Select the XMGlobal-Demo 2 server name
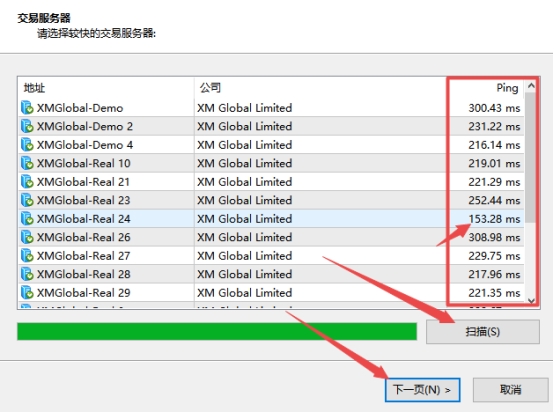Screen dimensions: 554x413 click(85, 126)
